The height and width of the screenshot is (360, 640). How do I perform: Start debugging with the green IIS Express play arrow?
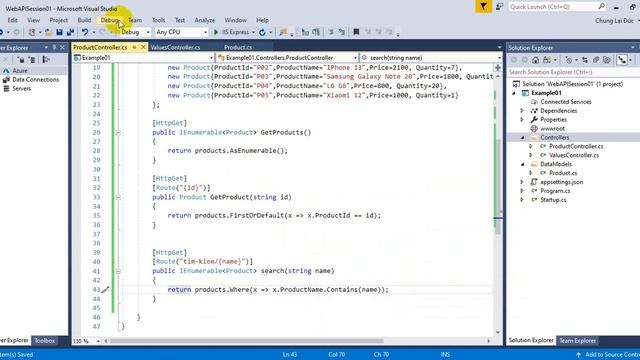216,32
